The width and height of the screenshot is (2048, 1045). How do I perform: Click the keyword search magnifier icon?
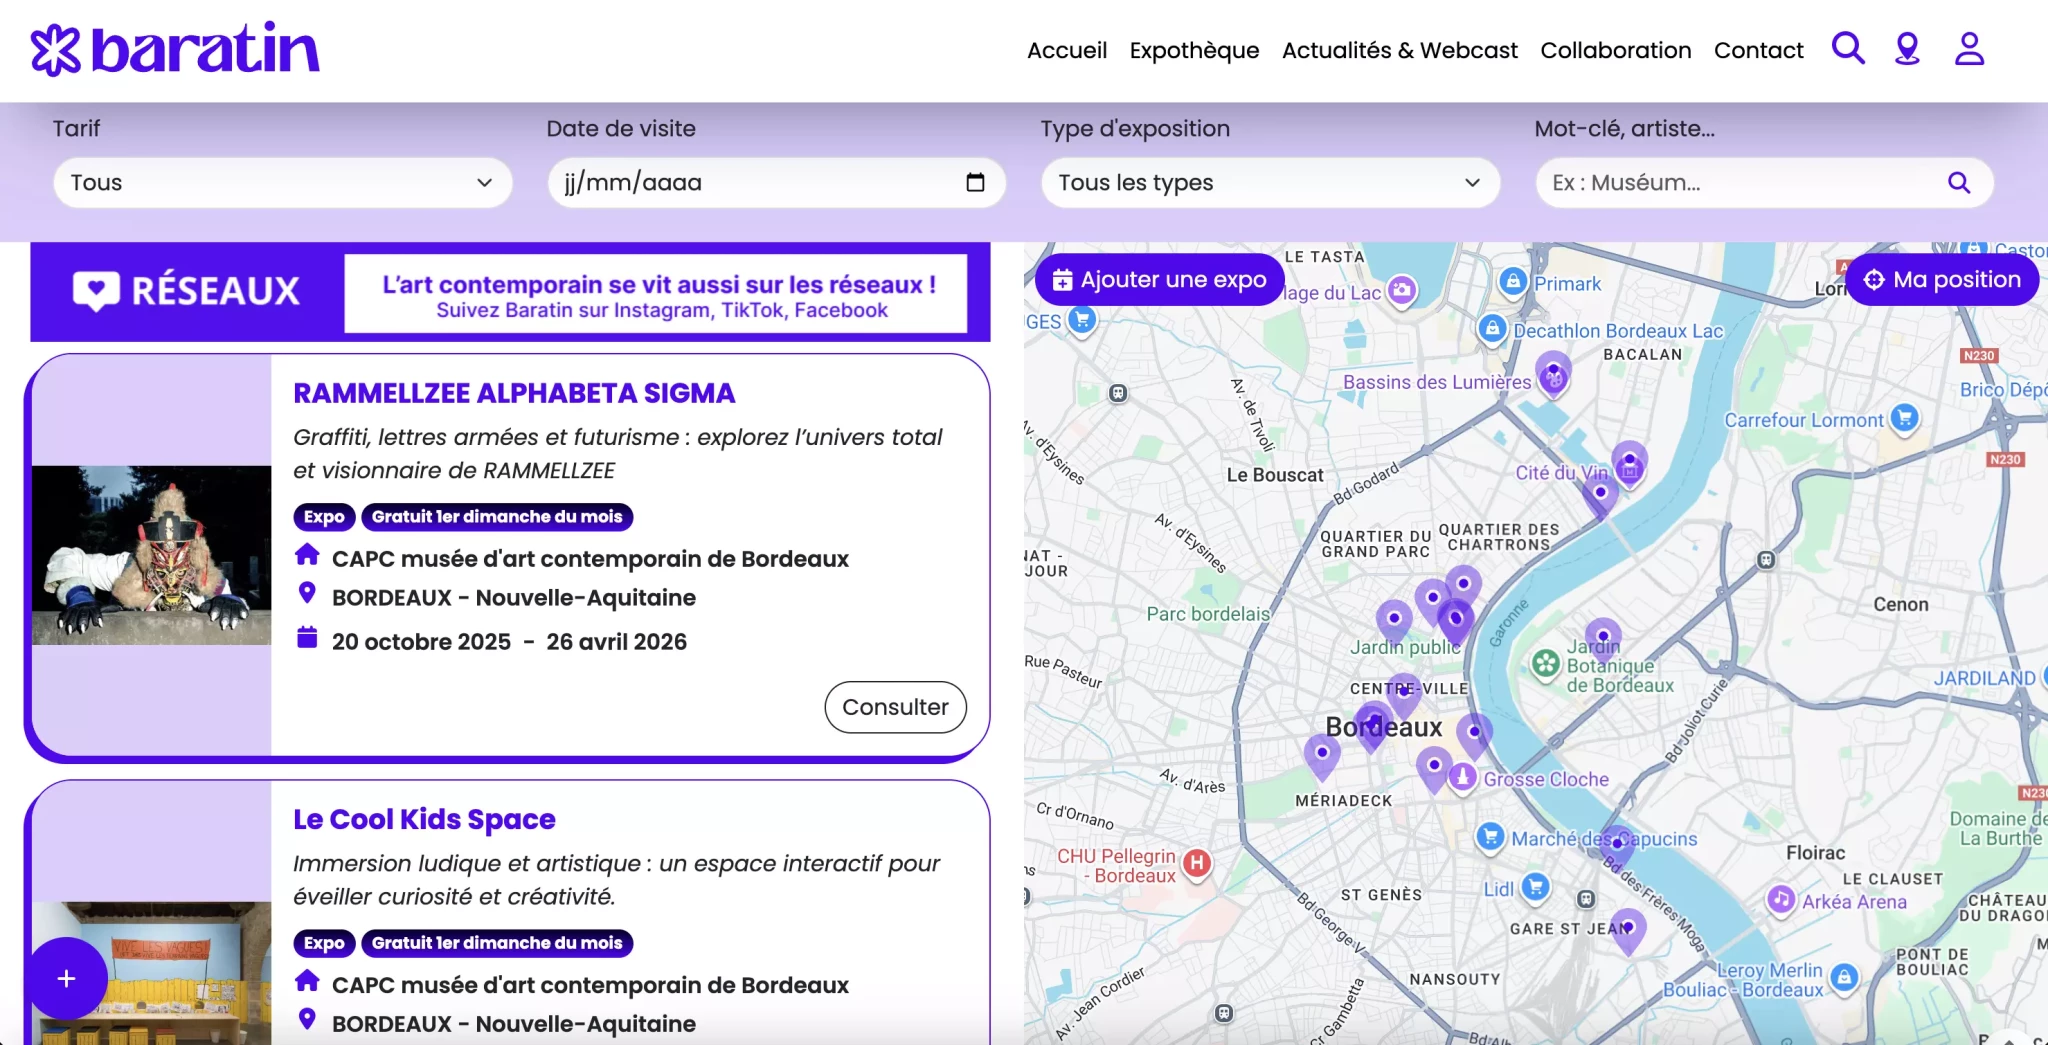click(1958, 182)
